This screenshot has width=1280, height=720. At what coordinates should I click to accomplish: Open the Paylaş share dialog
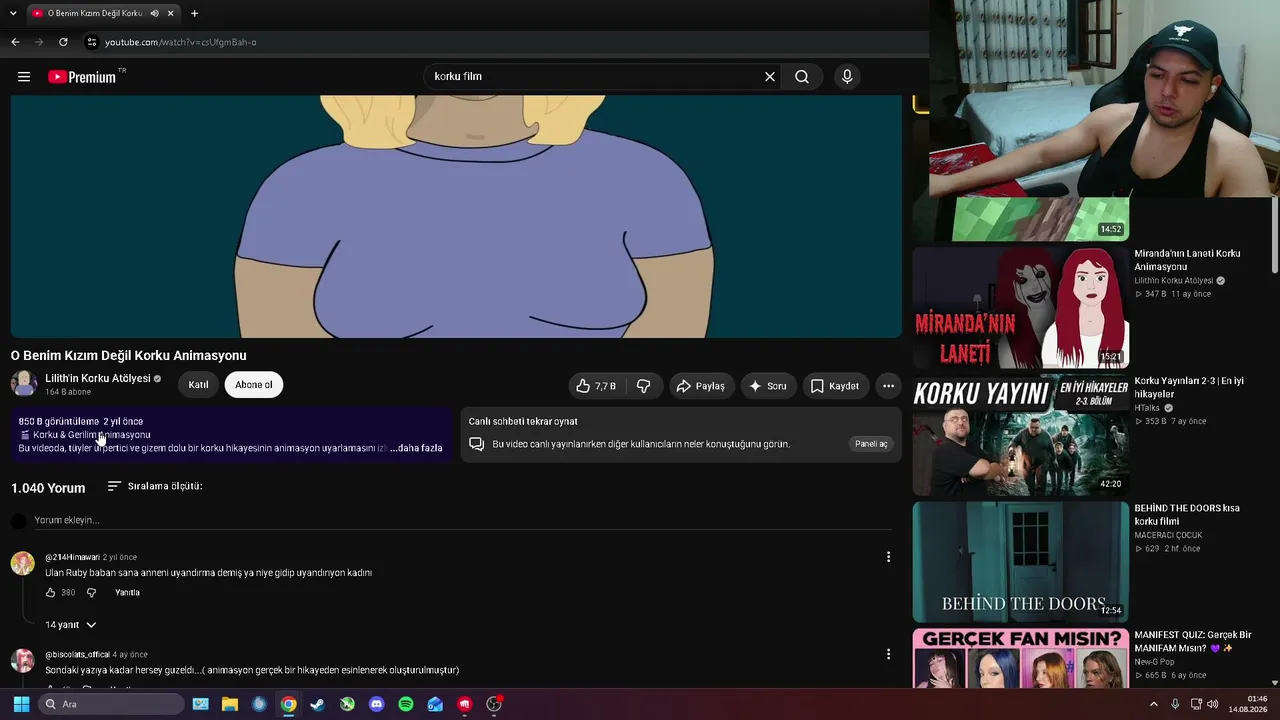pyautogui.click(x=701, y=386)
